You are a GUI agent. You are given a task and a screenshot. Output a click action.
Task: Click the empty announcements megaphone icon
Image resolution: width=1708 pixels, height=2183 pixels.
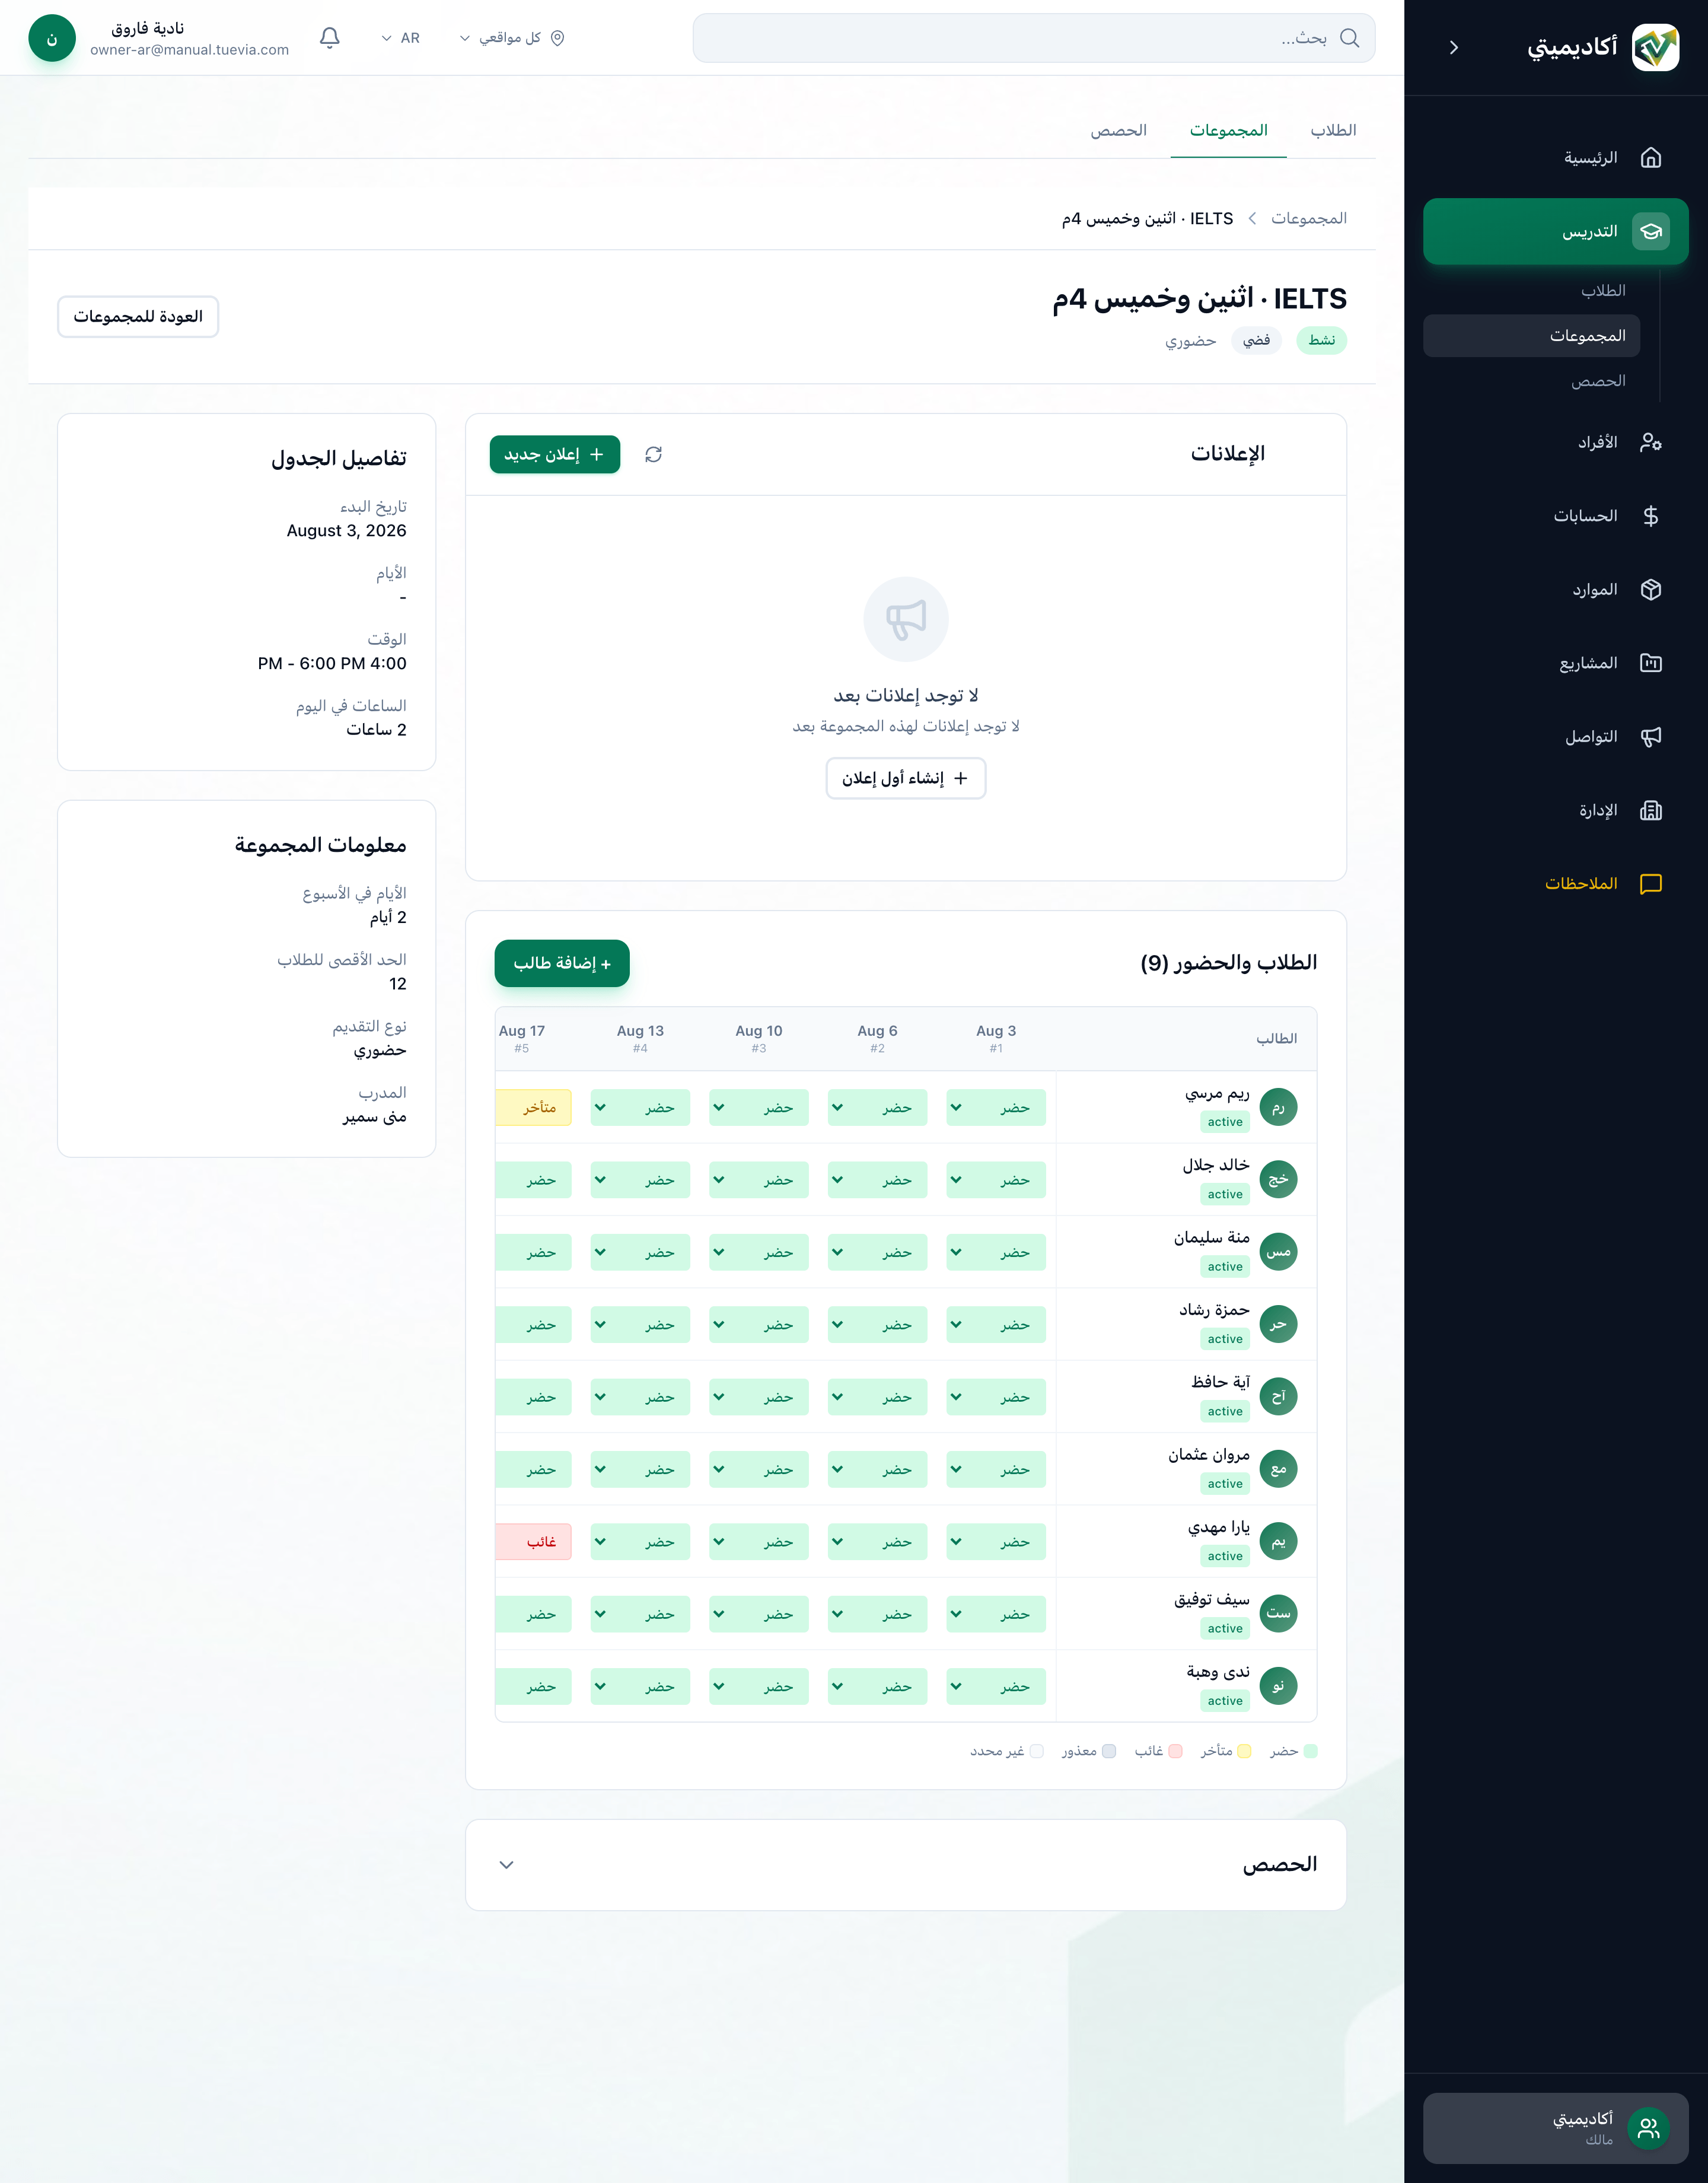[x=906, y=619]
